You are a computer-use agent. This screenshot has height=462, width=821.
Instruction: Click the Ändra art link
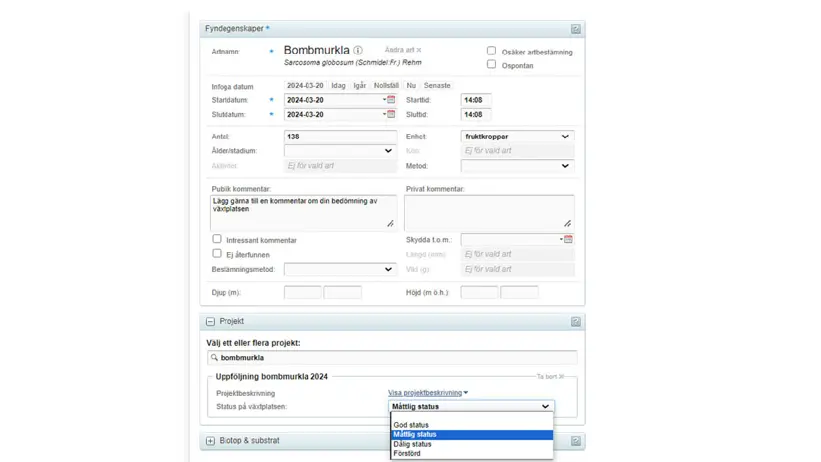coord(402,50)
